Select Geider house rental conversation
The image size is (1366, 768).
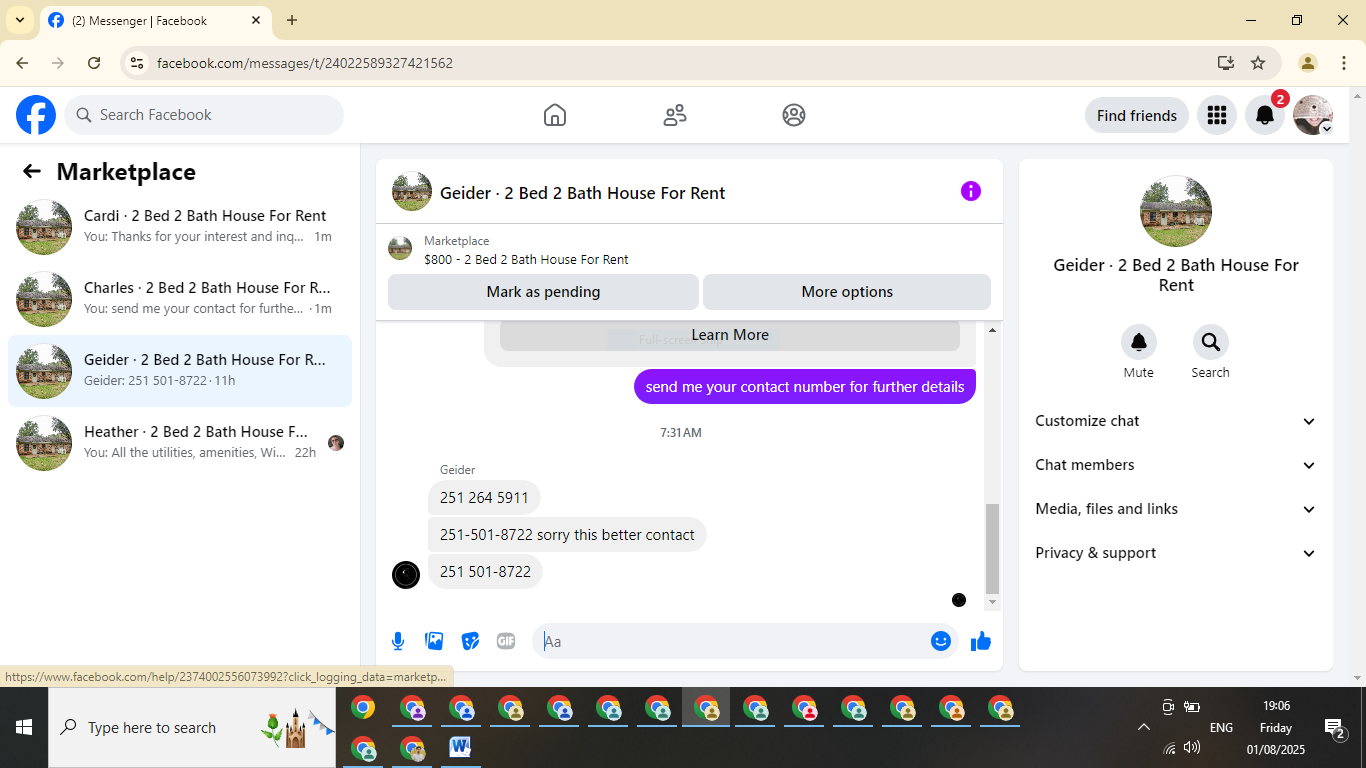tap(180, 371)
